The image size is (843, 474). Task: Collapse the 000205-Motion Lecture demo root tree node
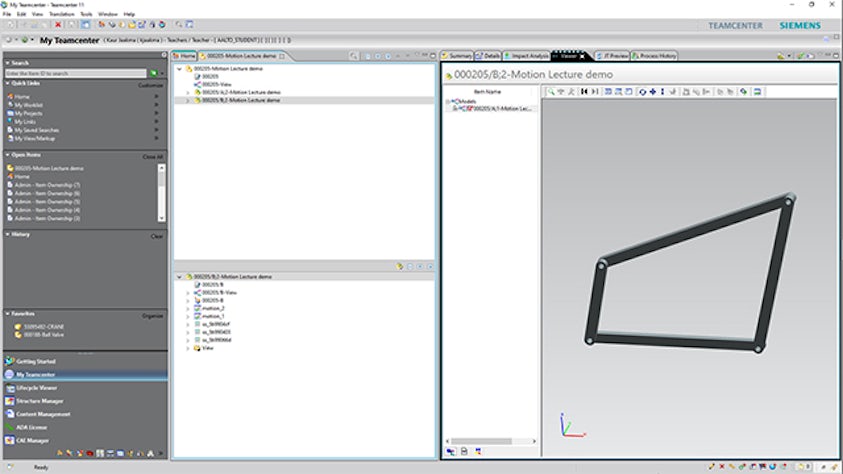coord(180,69)
